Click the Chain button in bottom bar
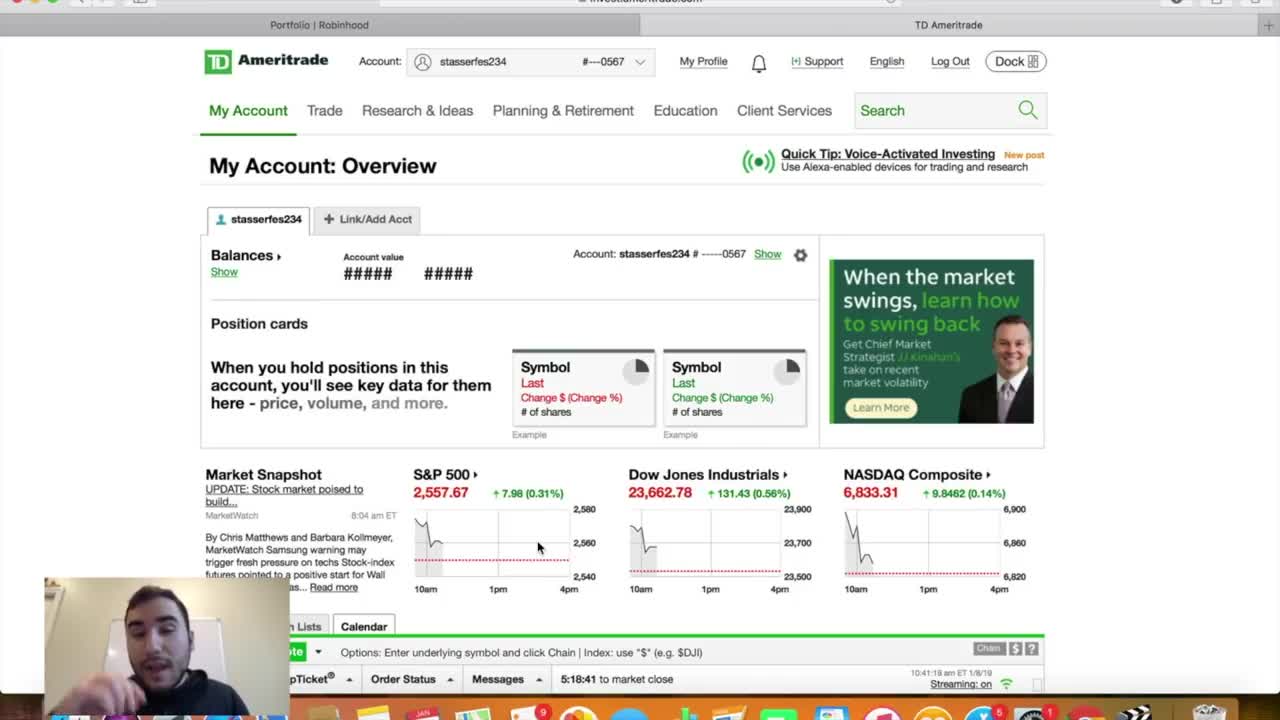1280x720 pixels. [x=988, y=649]
